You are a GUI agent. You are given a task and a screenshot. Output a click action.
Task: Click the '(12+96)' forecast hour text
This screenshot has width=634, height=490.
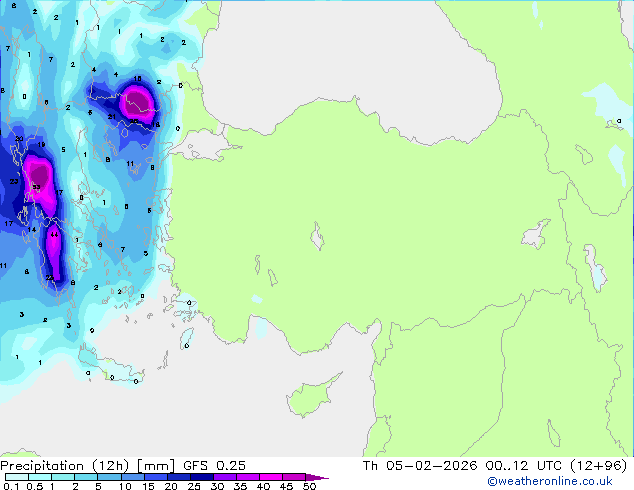598,466
